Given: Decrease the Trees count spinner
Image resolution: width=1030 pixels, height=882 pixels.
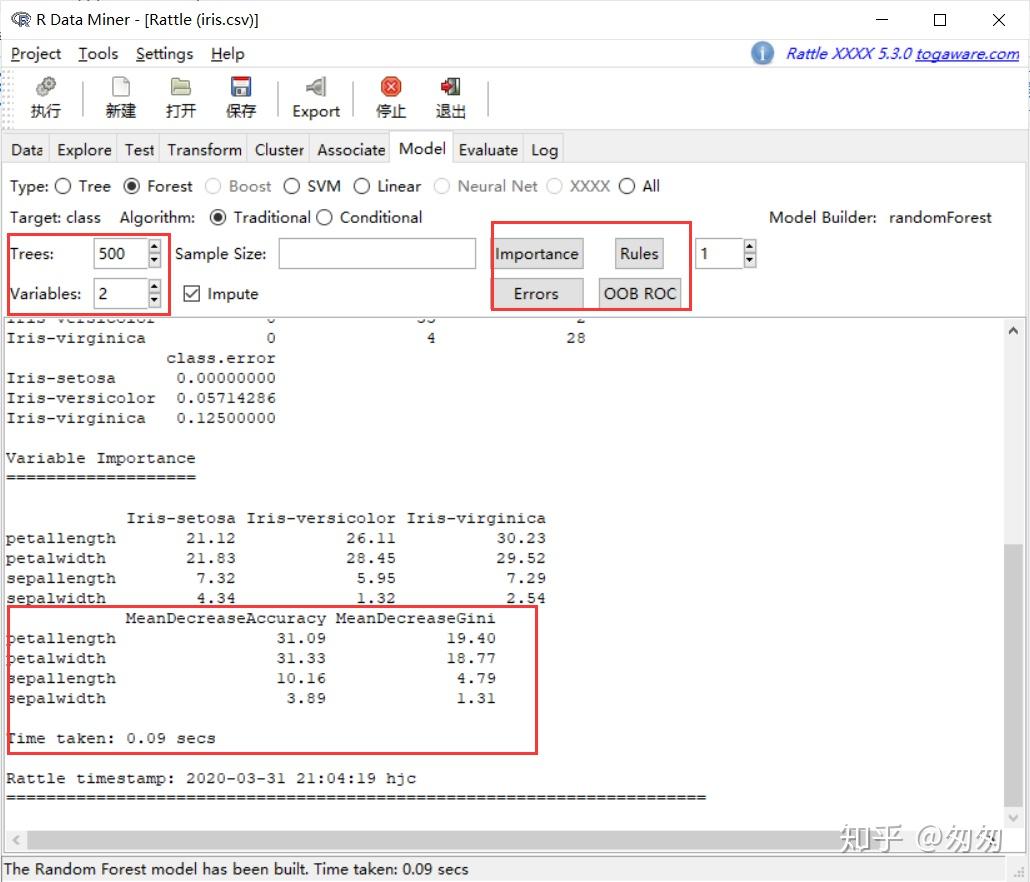Looking at the screenshot, I should (154, 261).
